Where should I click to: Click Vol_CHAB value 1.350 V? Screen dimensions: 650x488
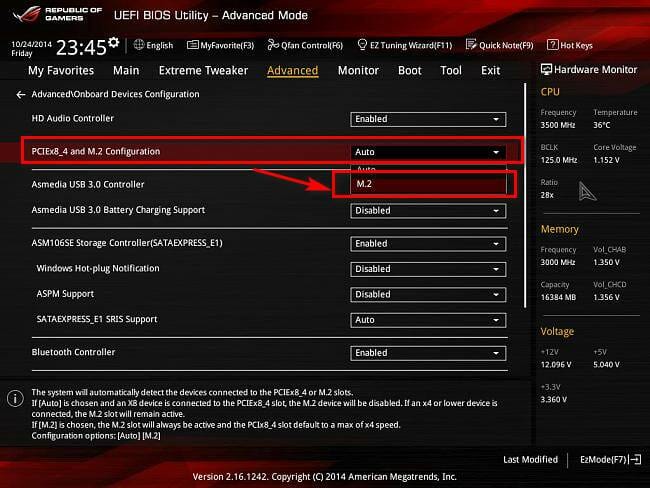point(606,262)
